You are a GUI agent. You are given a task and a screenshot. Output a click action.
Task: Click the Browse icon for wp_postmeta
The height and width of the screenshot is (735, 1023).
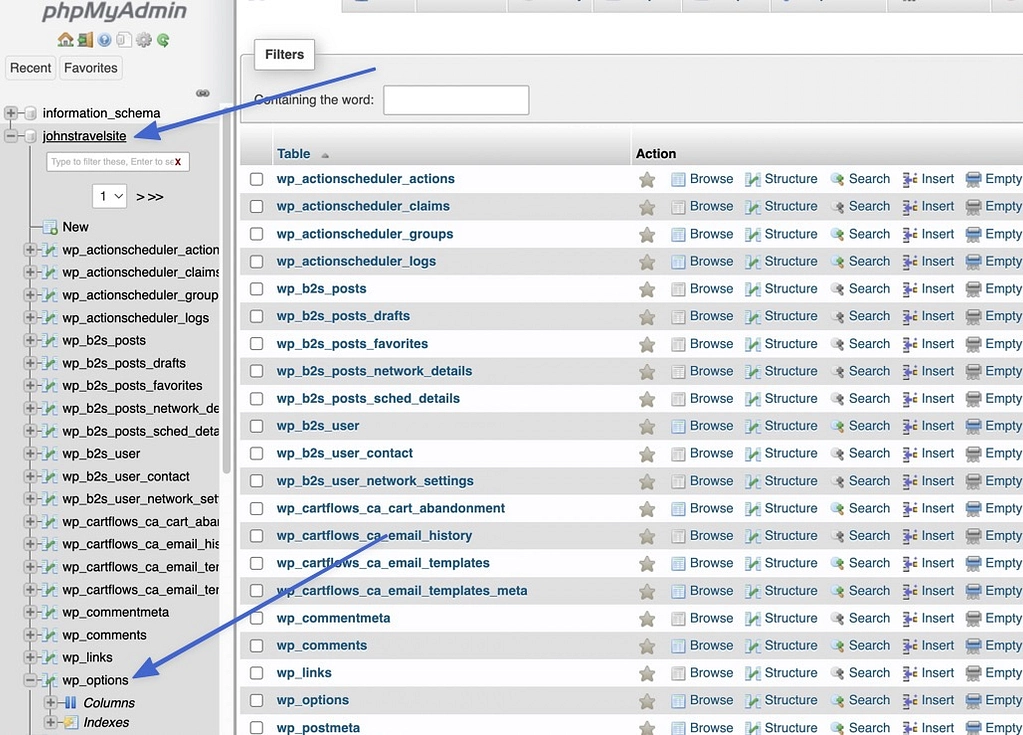(679, 728)
